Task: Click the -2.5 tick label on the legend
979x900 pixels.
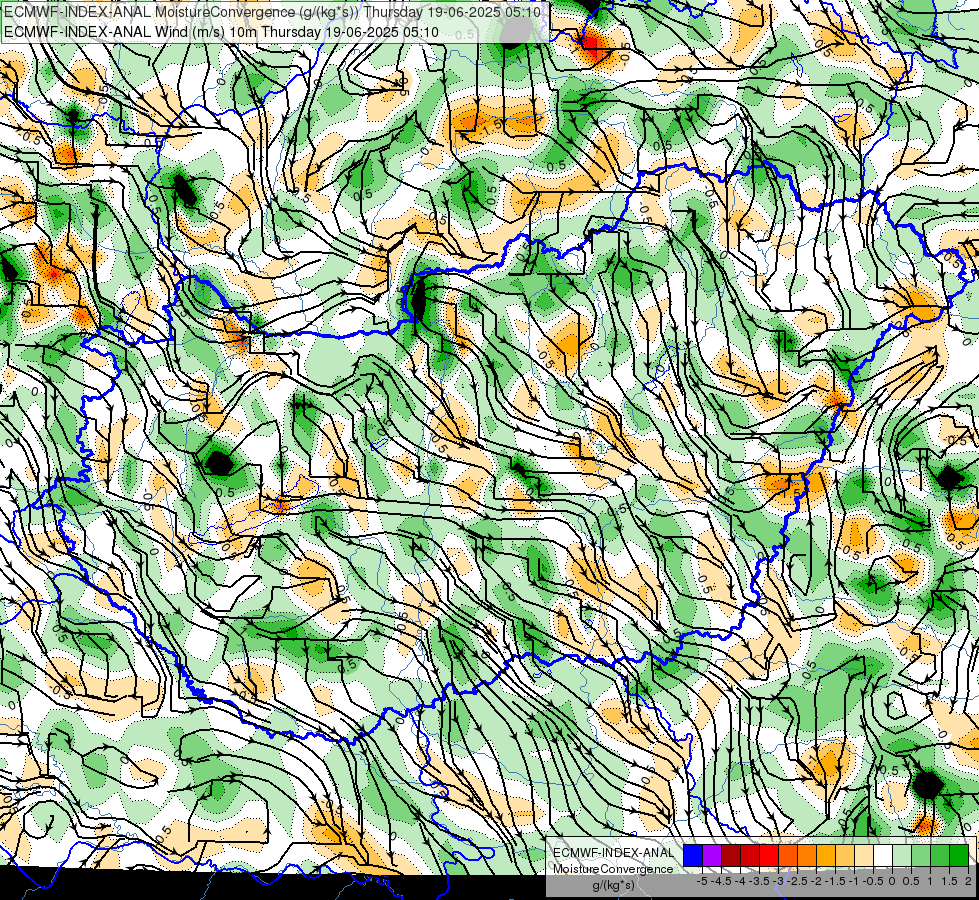Action: pyautogui.click(x=797, y=881)
